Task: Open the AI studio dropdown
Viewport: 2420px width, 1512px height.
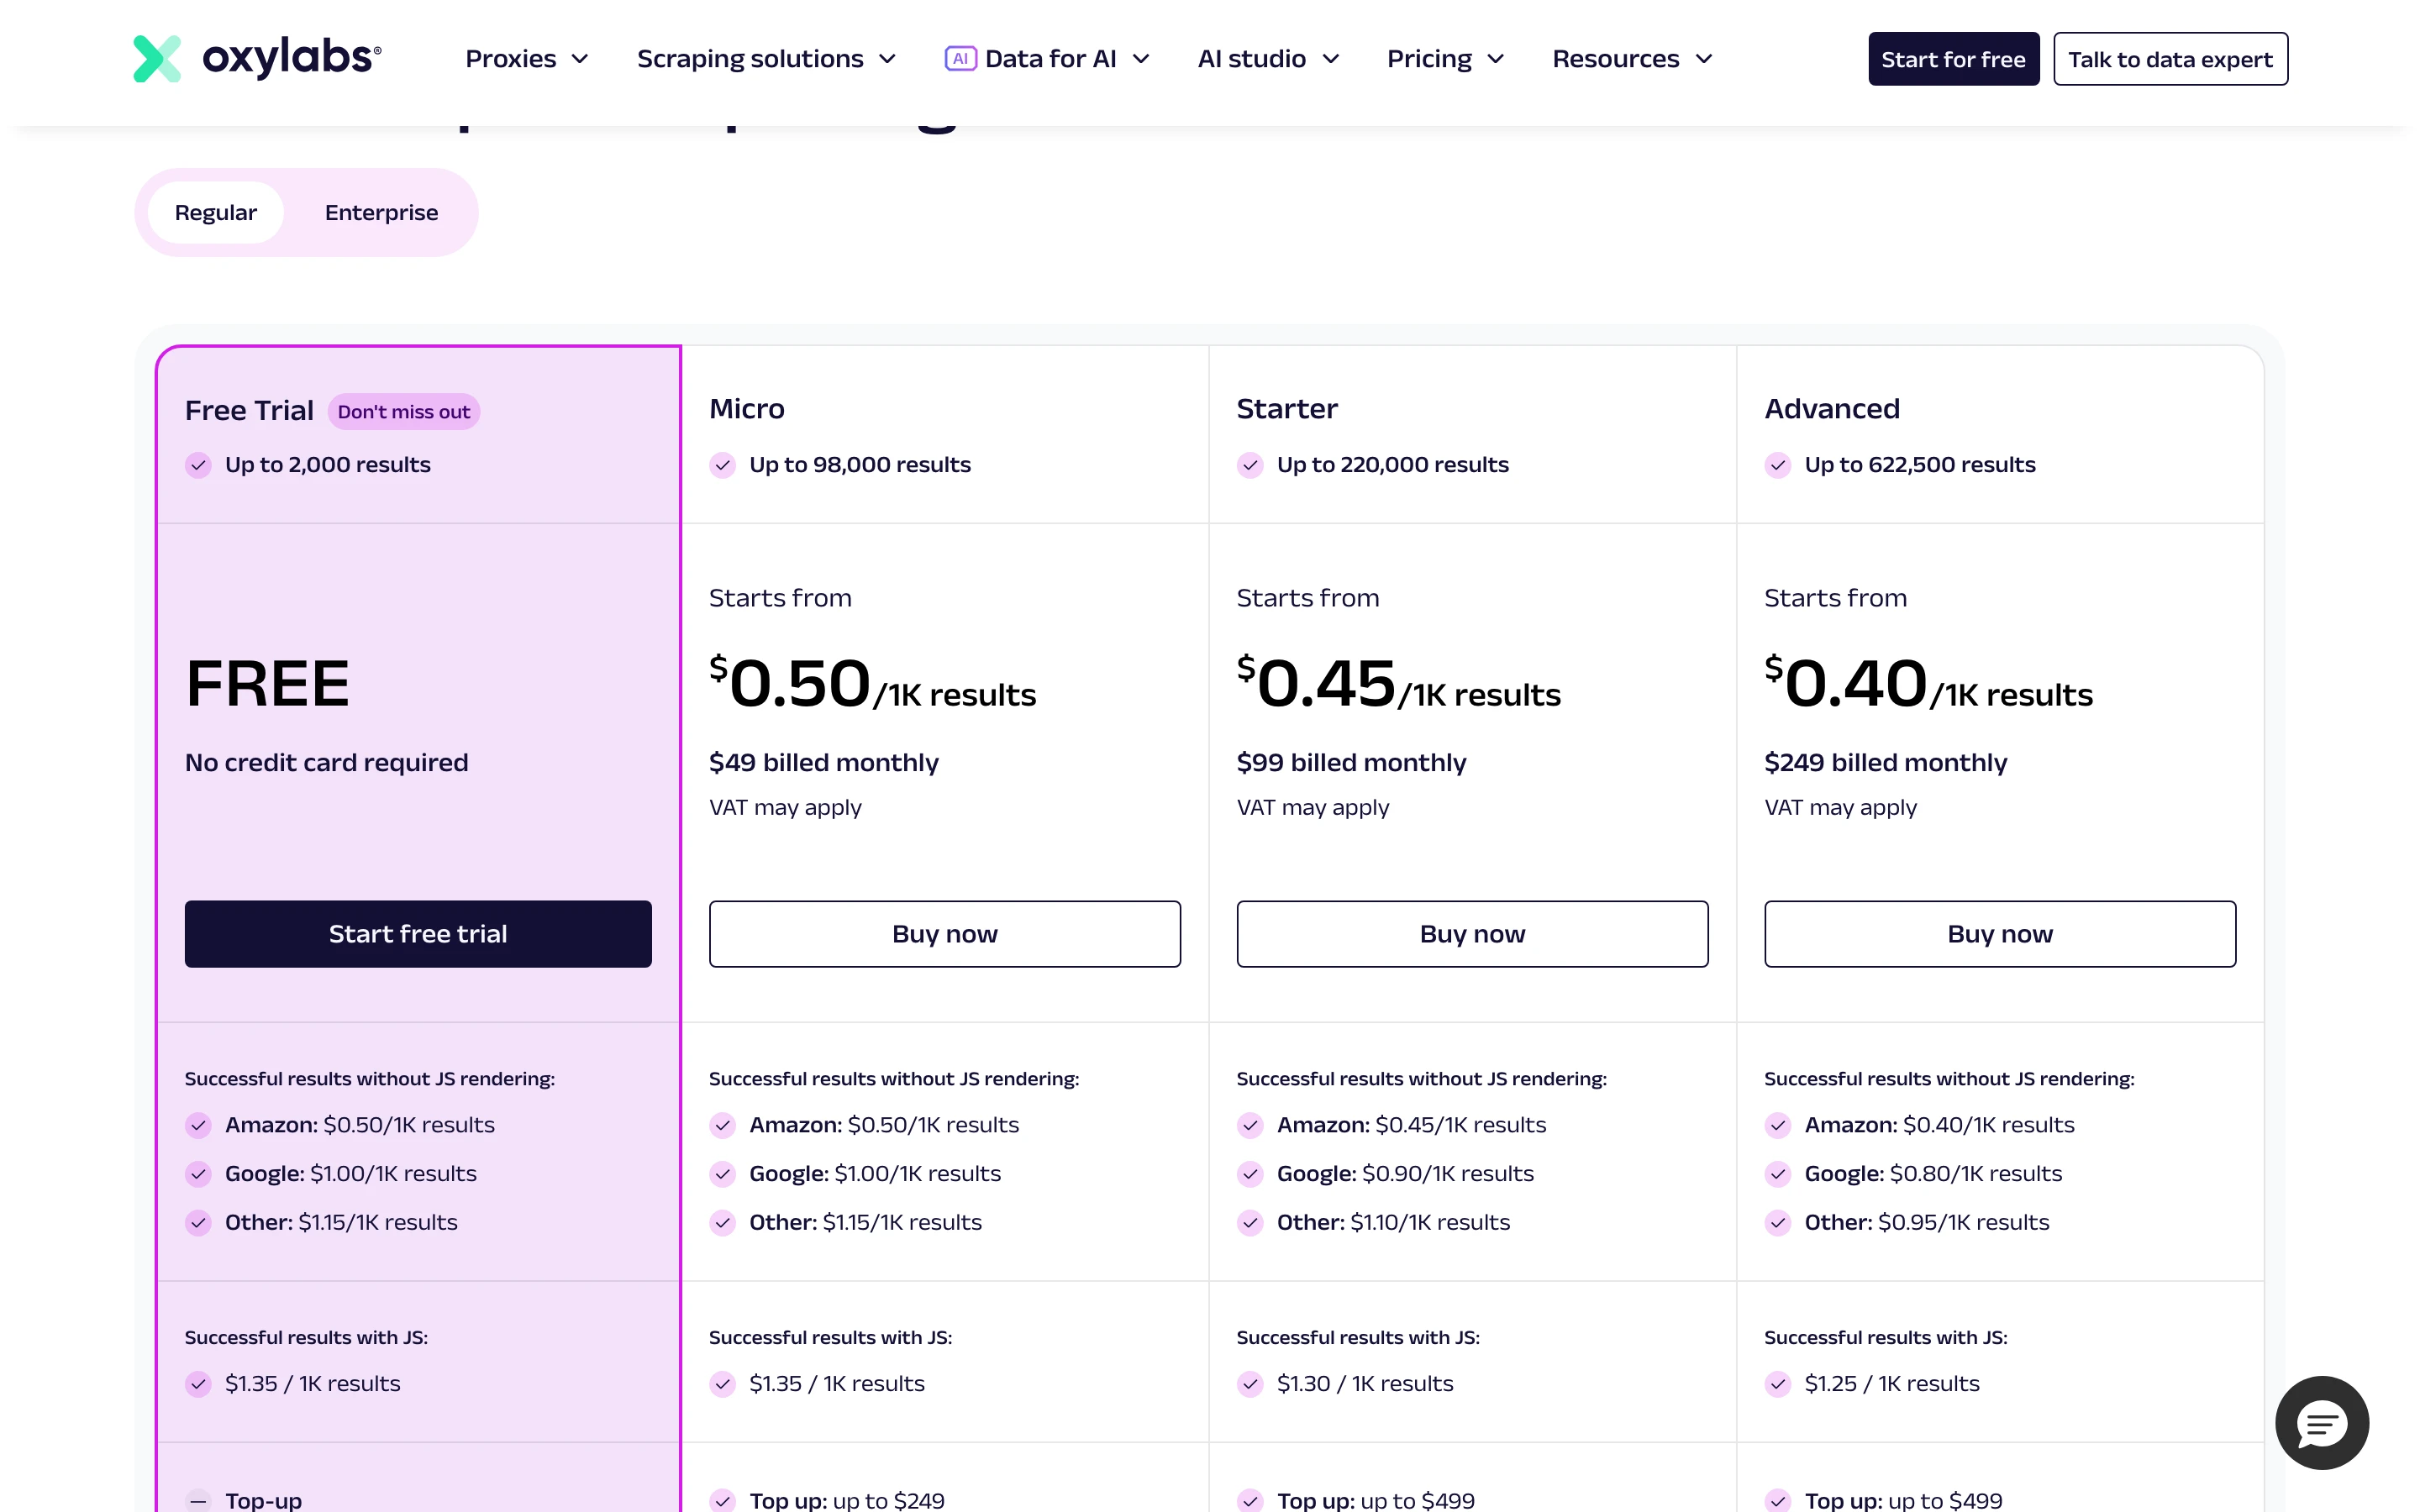Action: [x=1268, y=59]
